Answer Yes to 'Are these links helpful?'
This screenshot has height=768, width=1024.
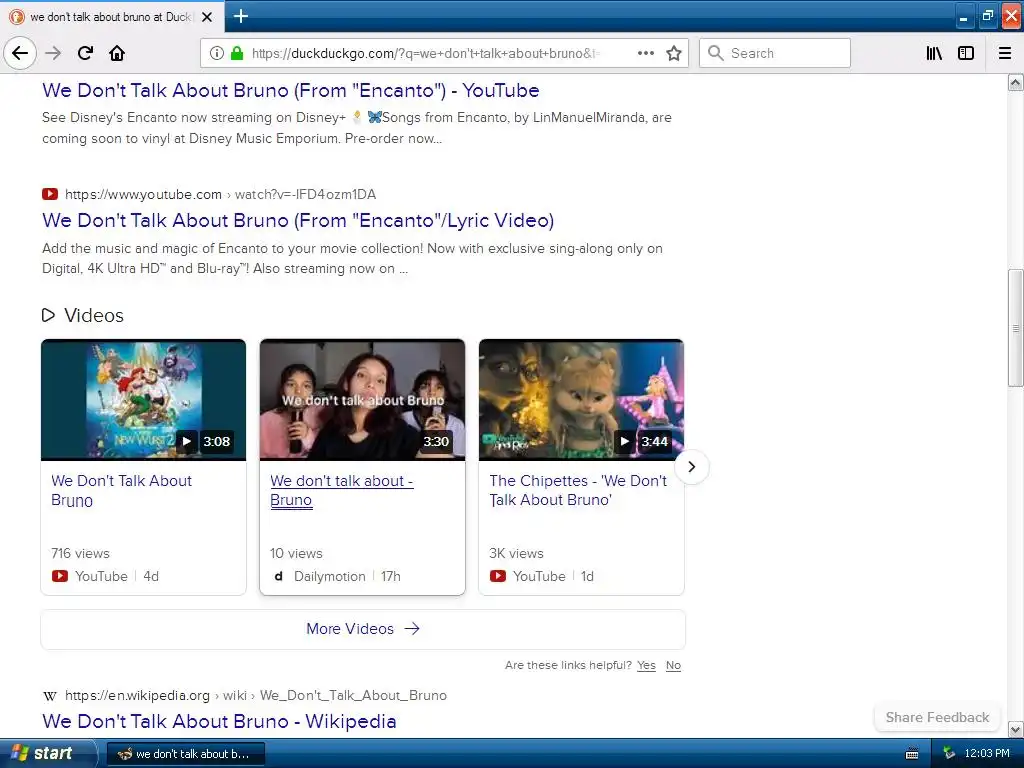pos(647,665)
